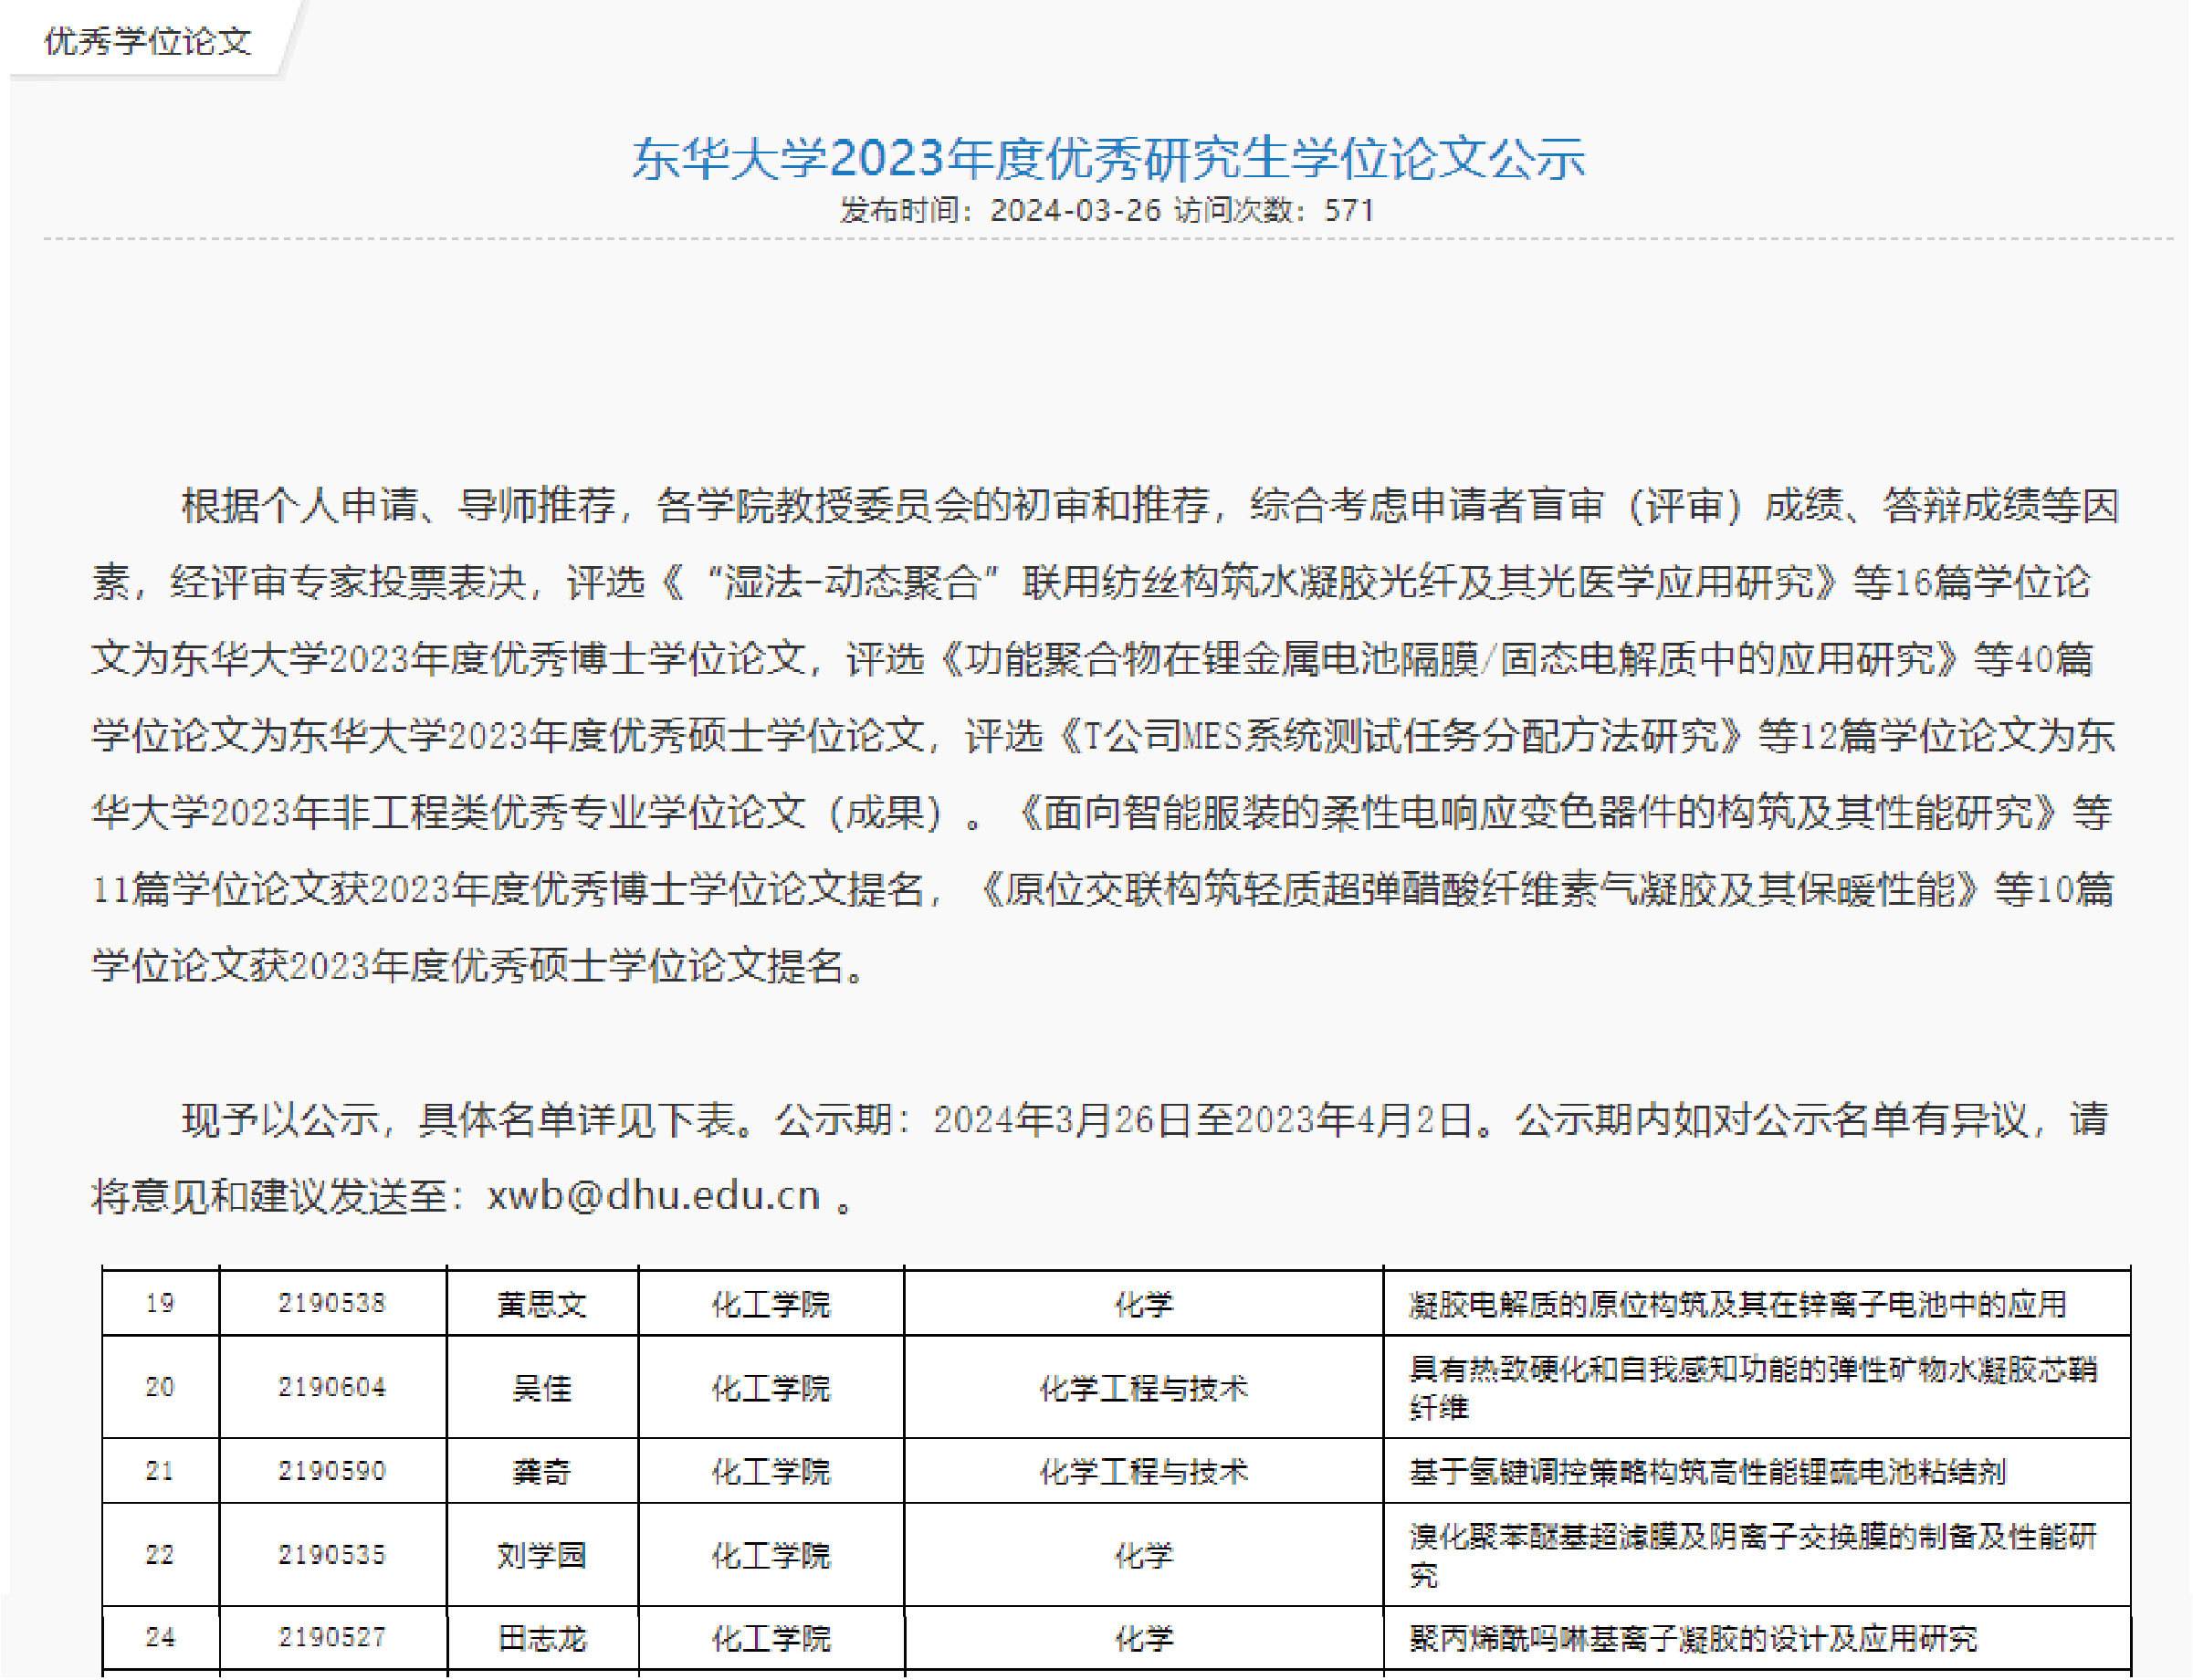This screenshot has width=2193, height=1680.
Task: Click the name 吴佳 in table
Action: pyautogui.click(x=541, y=1387)
